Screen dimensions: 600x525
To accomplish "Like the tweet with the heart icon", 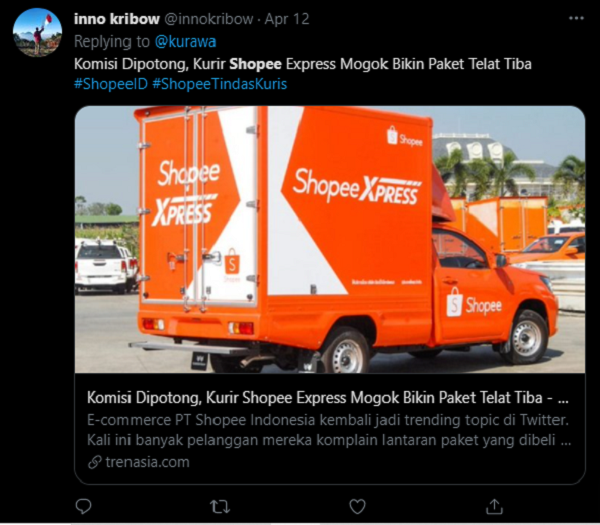I will tap(357, 507).
